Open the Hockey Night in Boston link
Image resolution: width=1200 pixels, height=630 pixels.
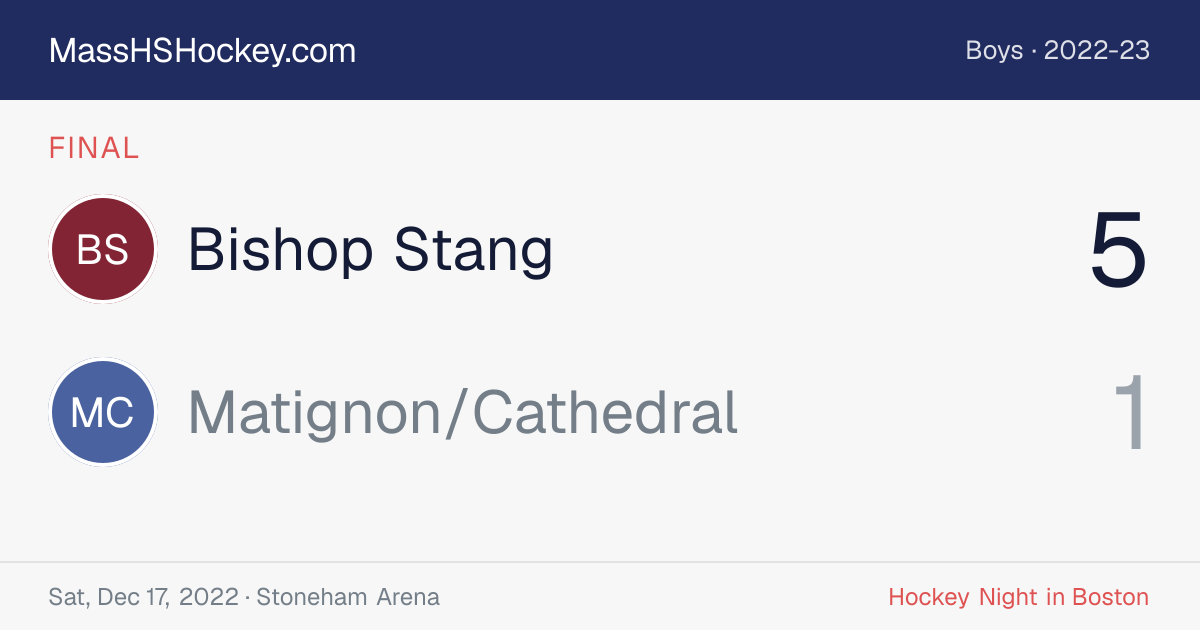(x=1019, y=598)
